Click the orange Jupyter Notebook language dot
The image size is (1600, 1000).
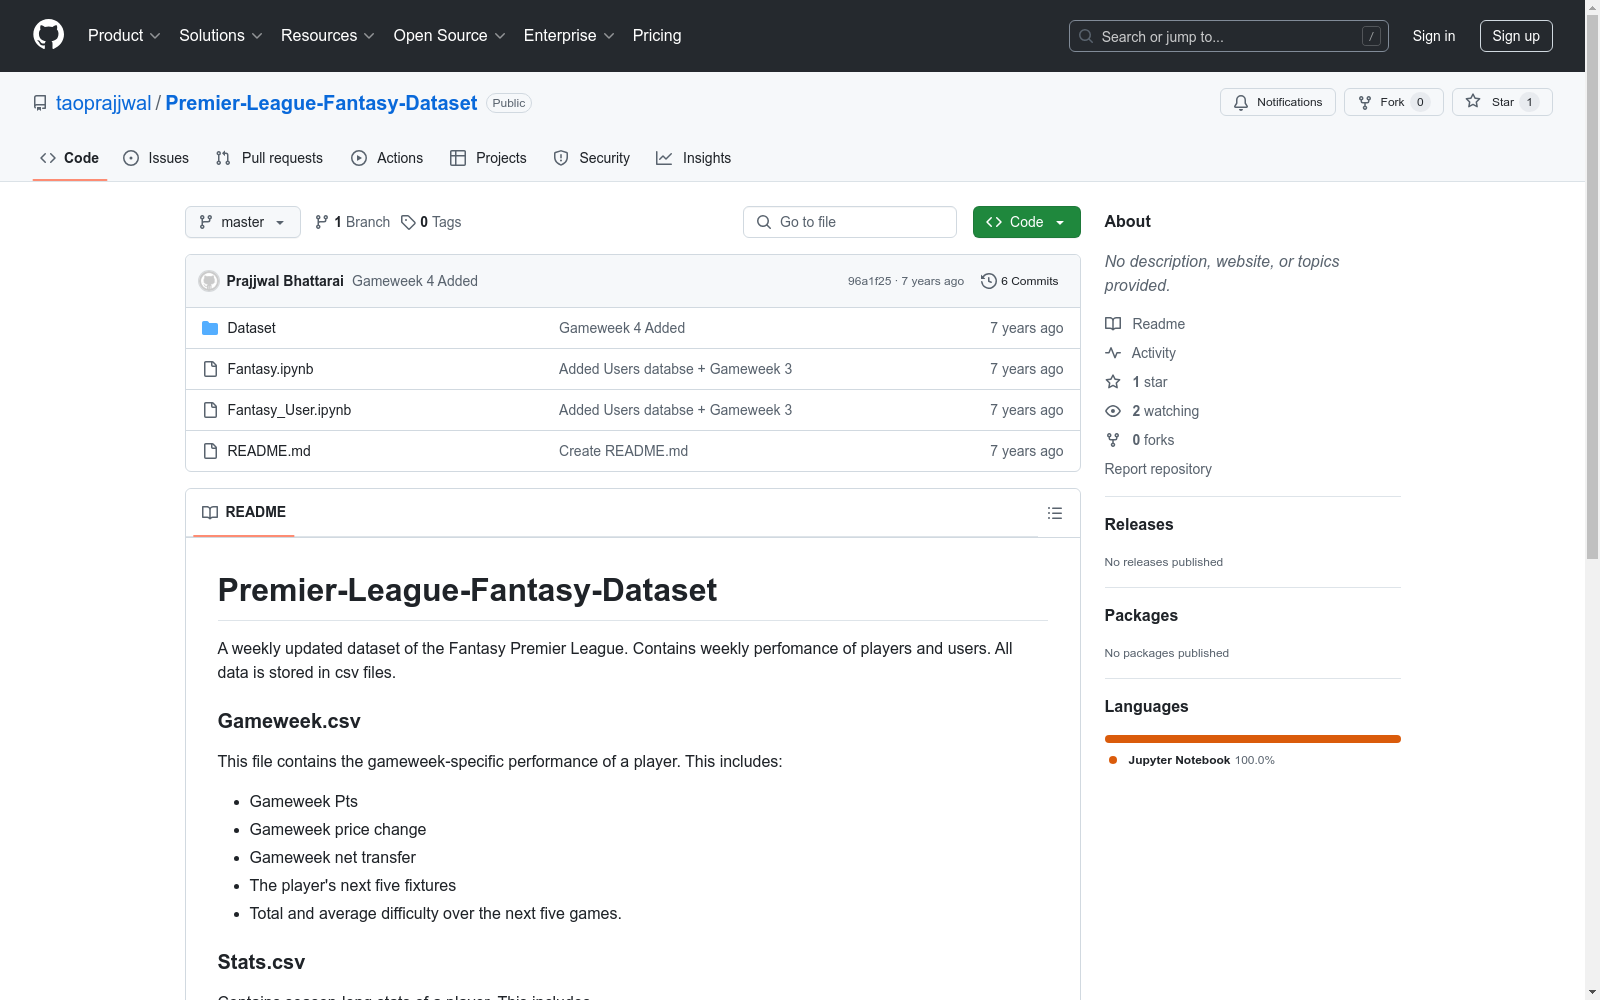pos(1113,760)
